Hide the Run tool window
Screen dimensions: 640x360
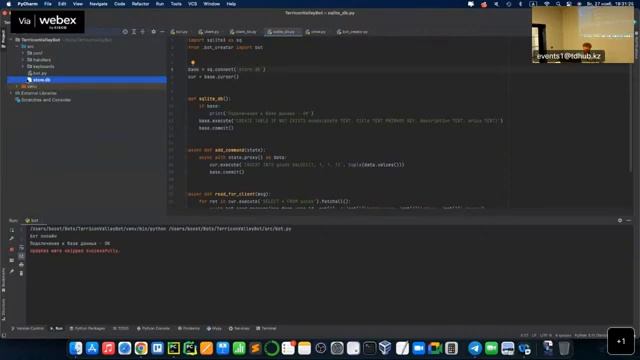tap(629, 220)
